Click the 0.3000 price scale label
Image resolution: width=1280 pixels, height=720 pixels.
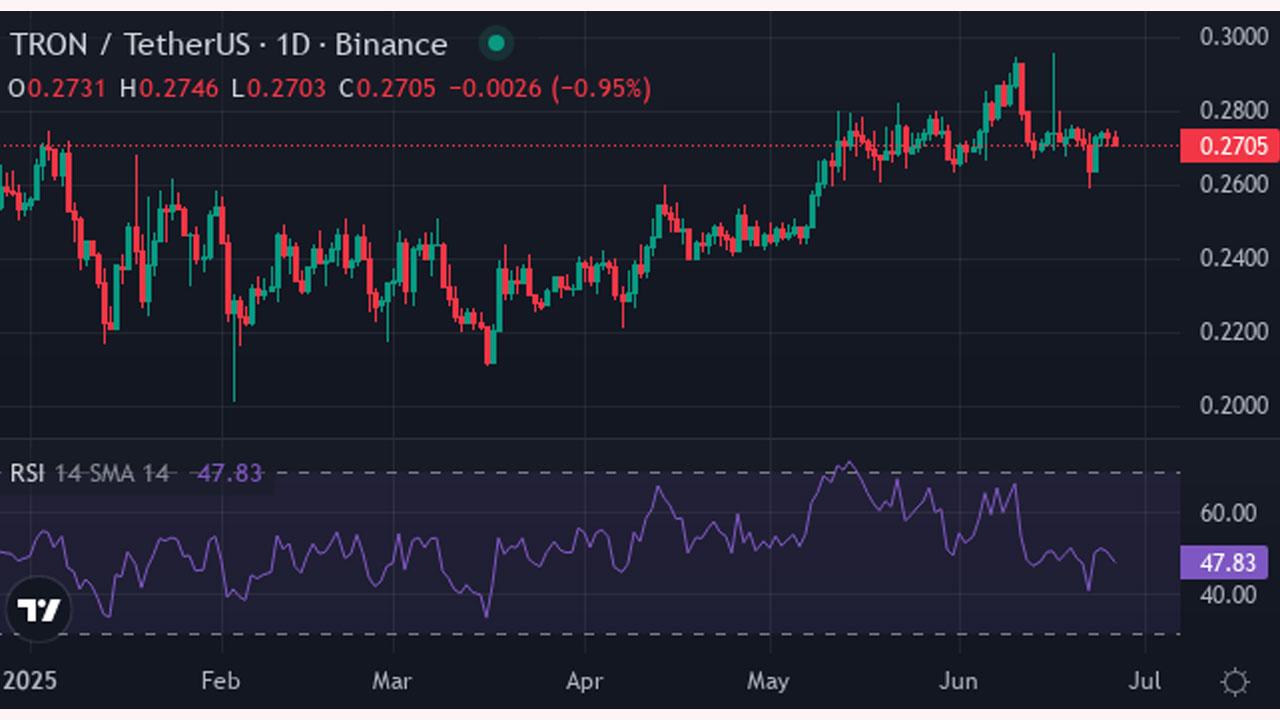(x=1233, y=37)
